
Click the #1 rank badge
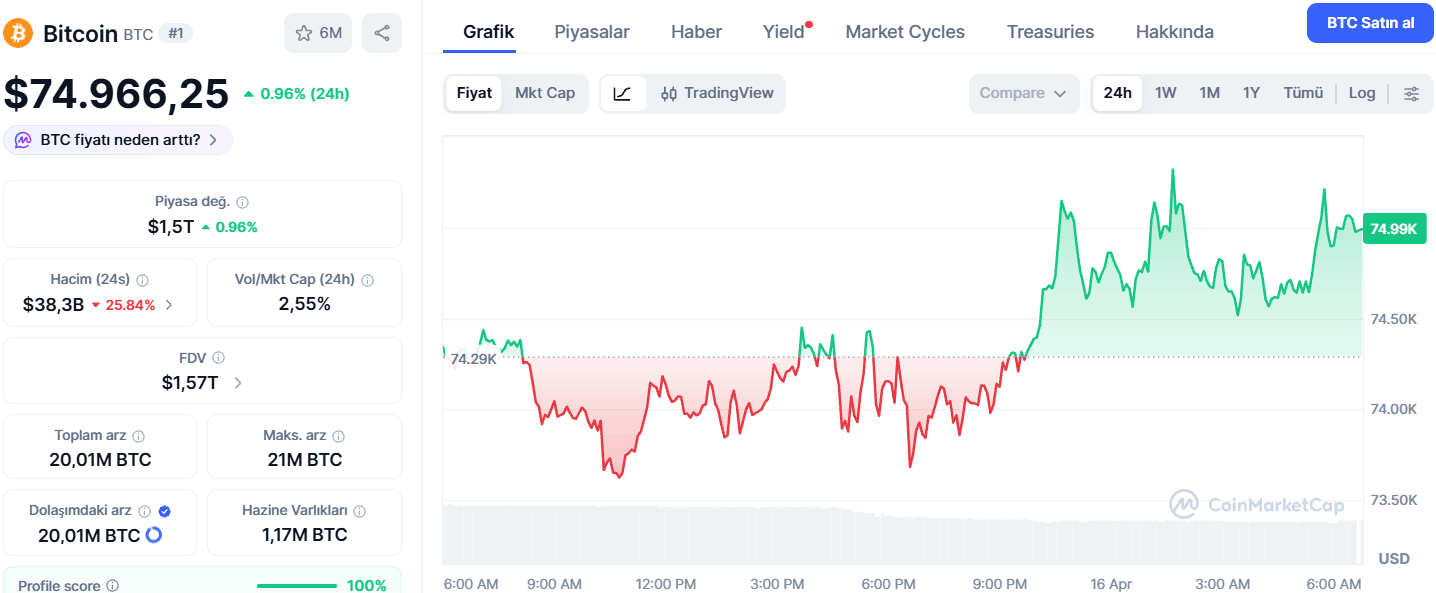point(176,33)
